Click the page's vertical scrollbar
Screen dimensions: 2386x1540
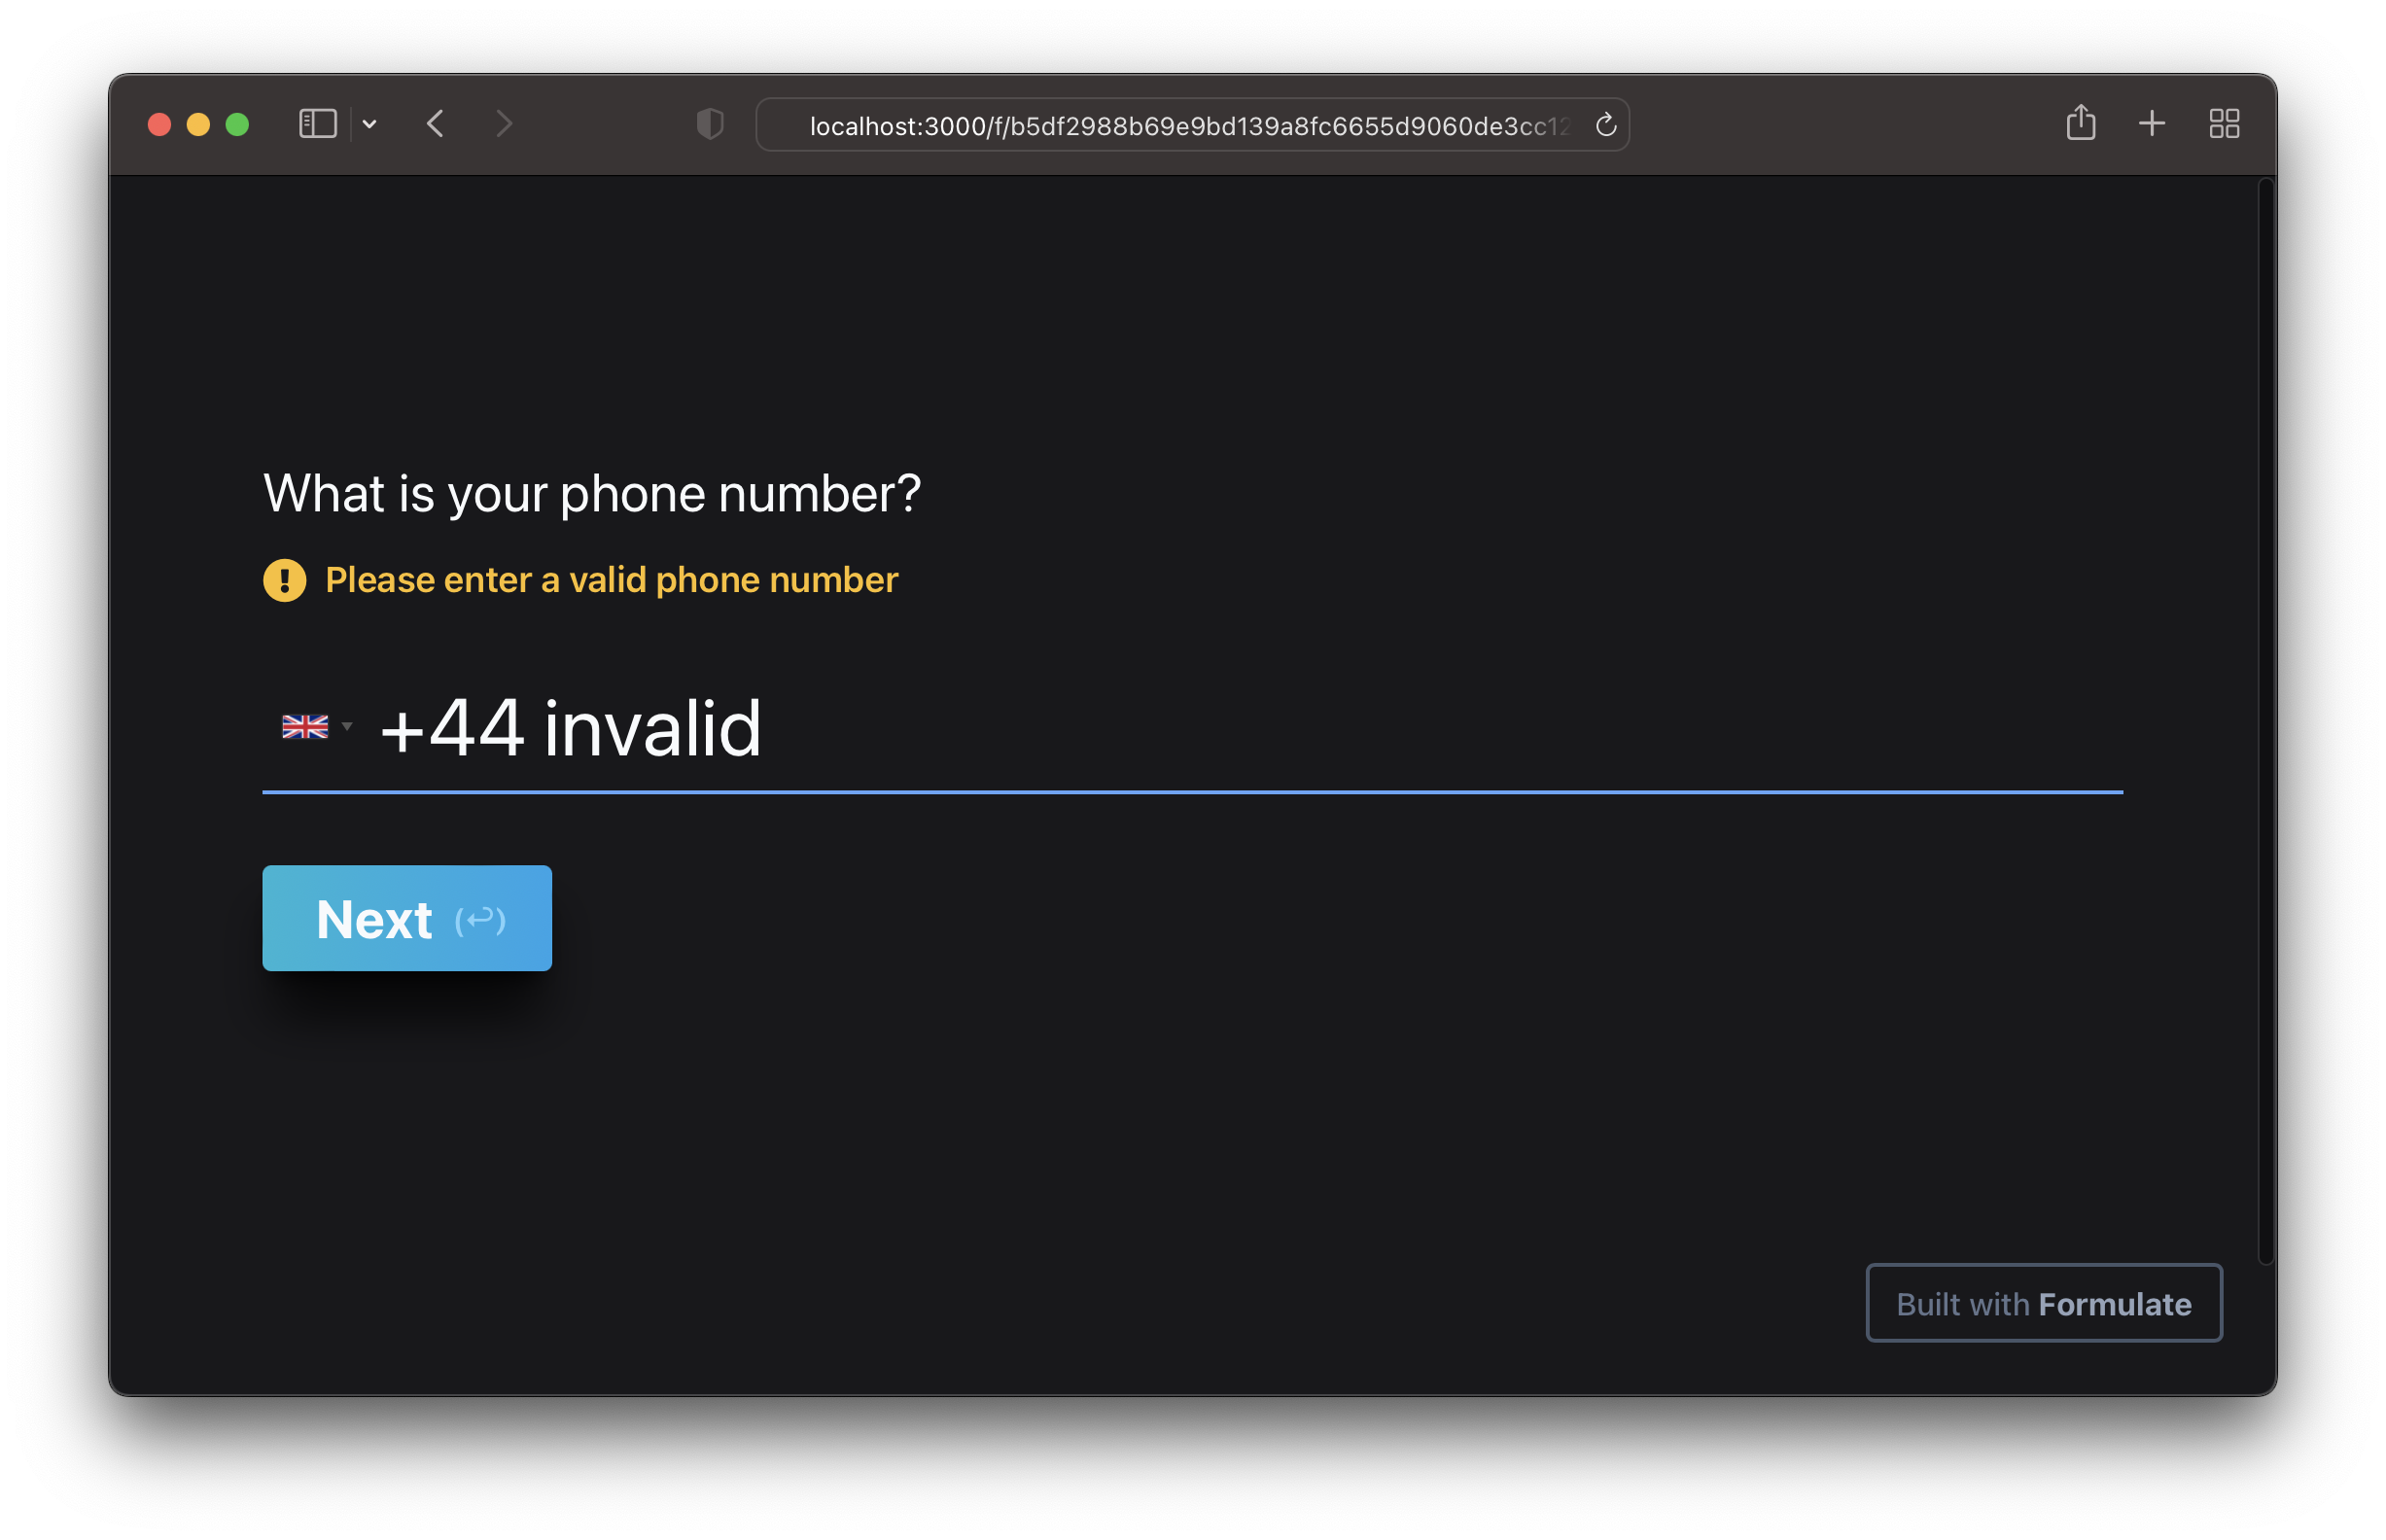[2266, 720]
